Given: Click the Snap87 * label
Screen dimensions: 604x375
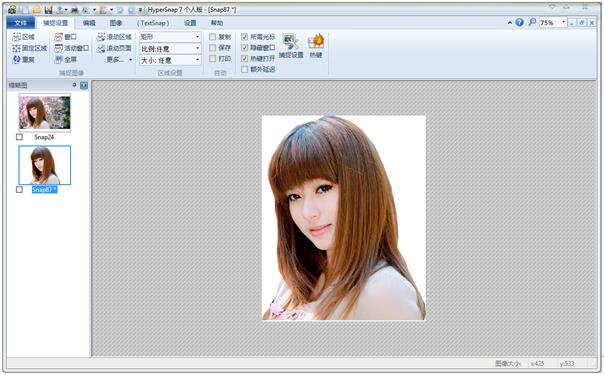Looking at the screenshot, I should tap(44, 189).
